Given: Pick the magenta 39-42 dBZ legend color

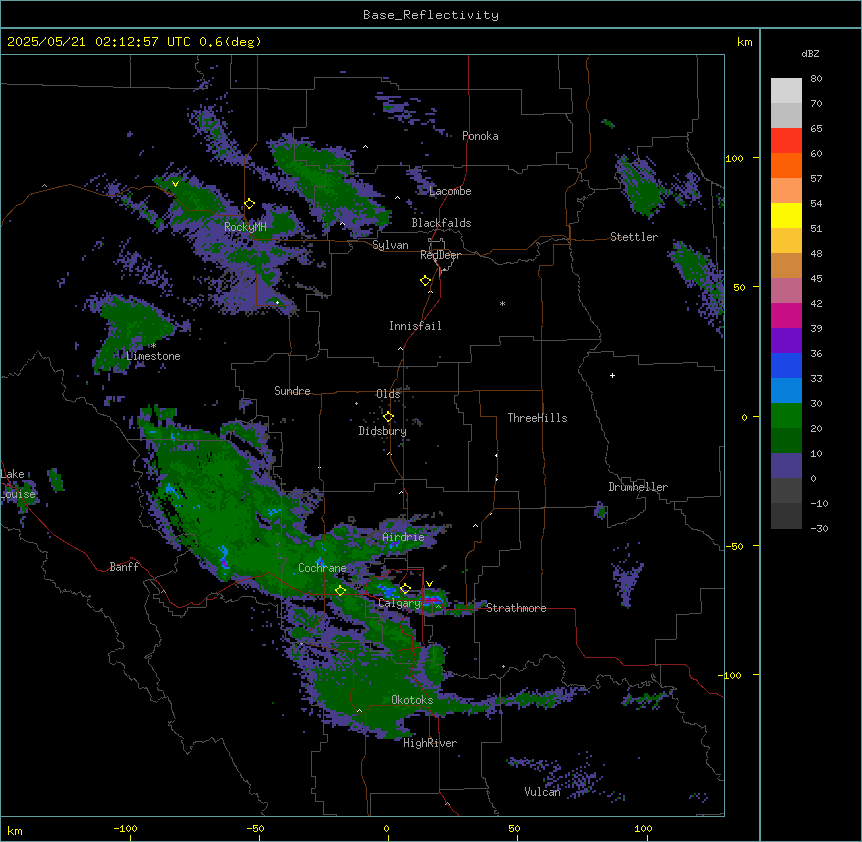Looking at the screenshot, I should [786, 315].
